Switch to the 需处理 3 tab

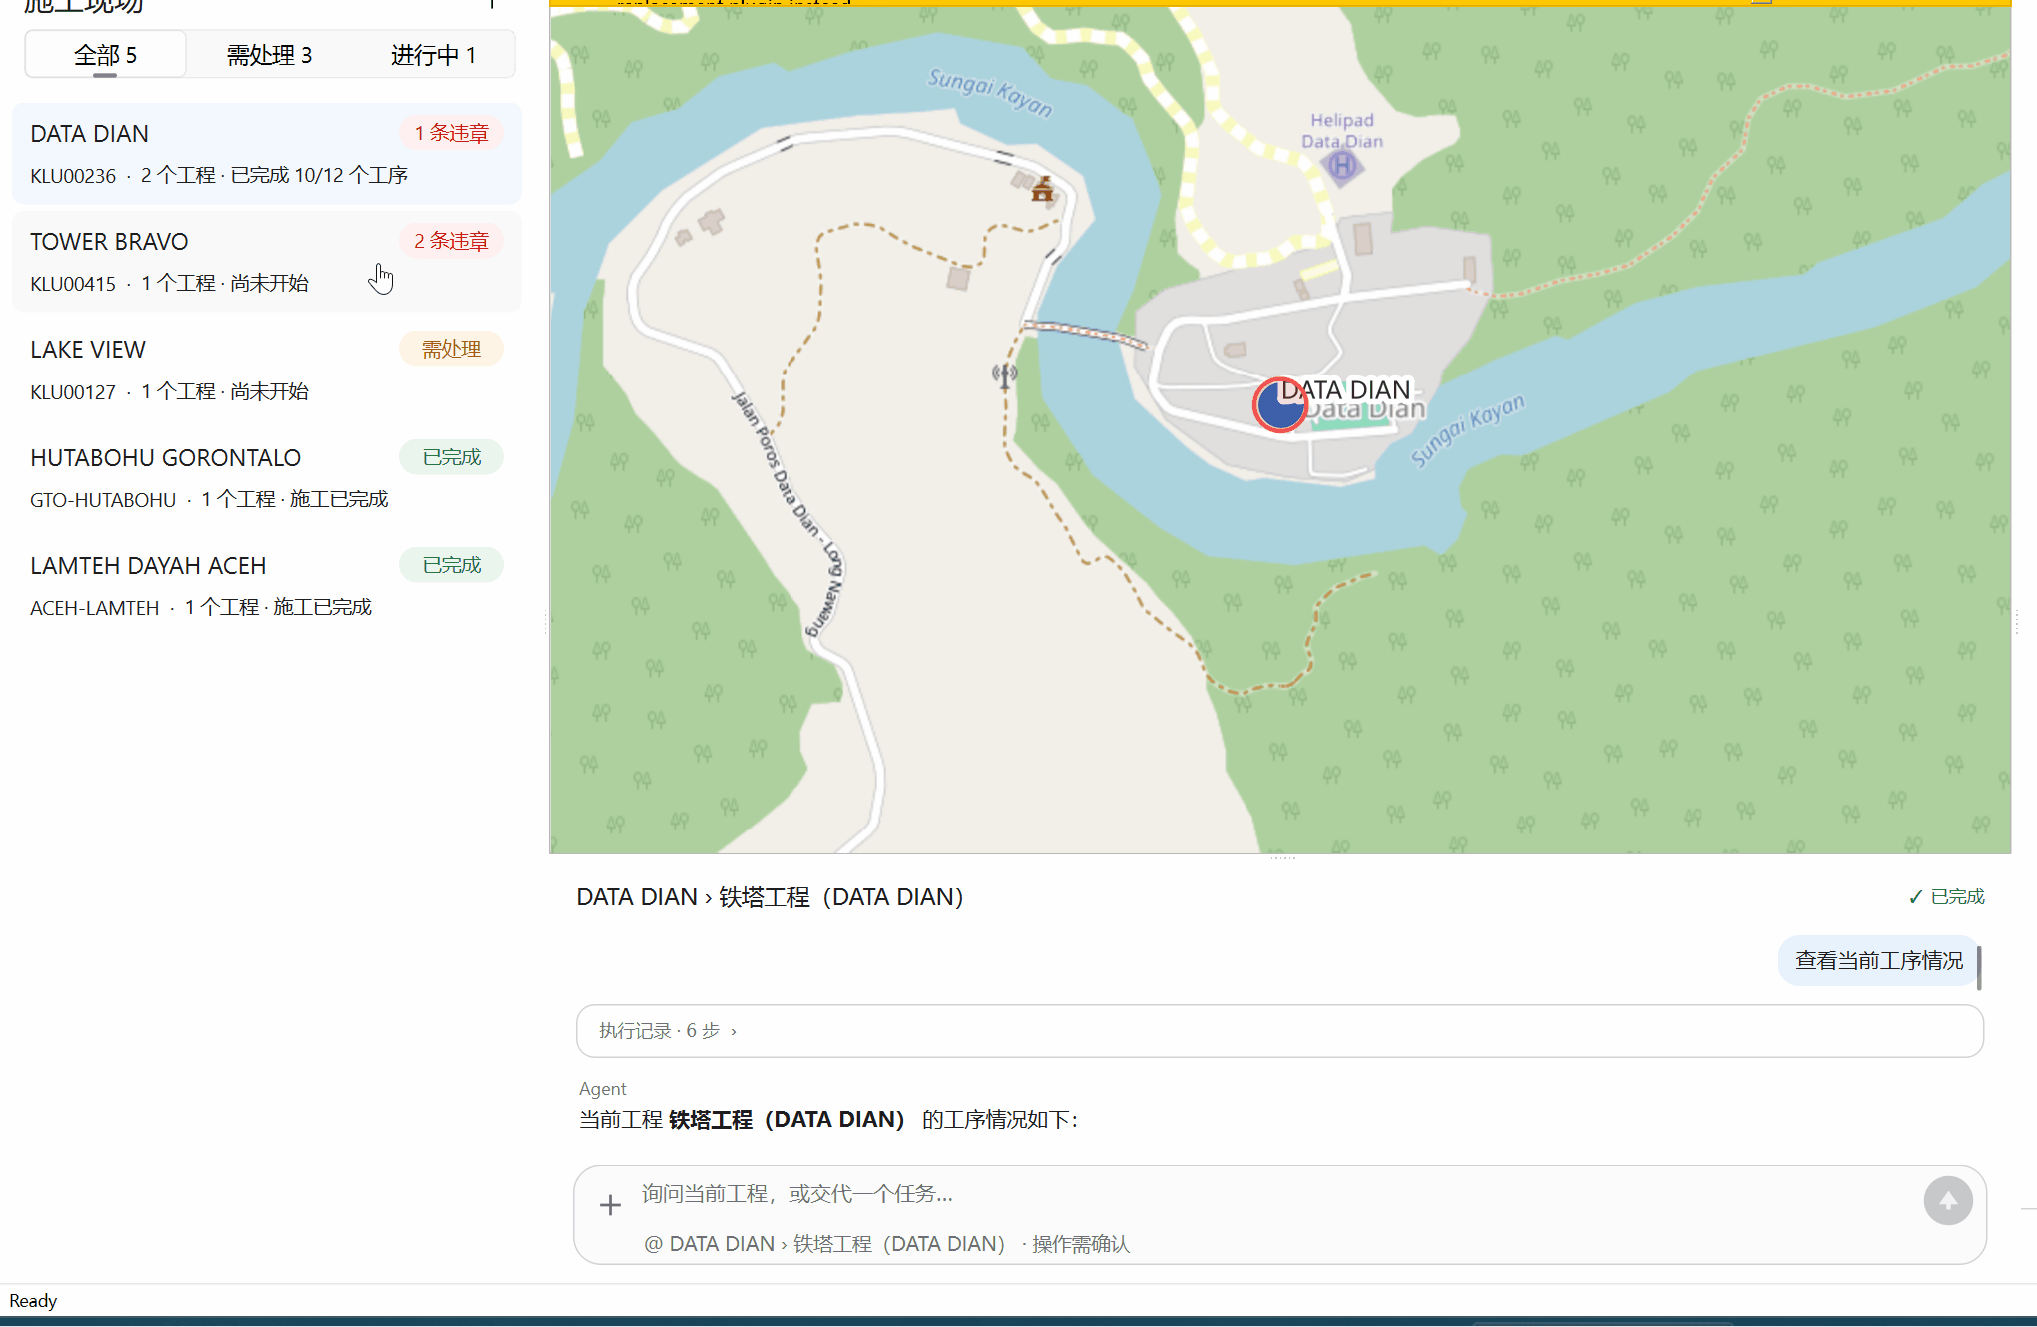point(269,54)
